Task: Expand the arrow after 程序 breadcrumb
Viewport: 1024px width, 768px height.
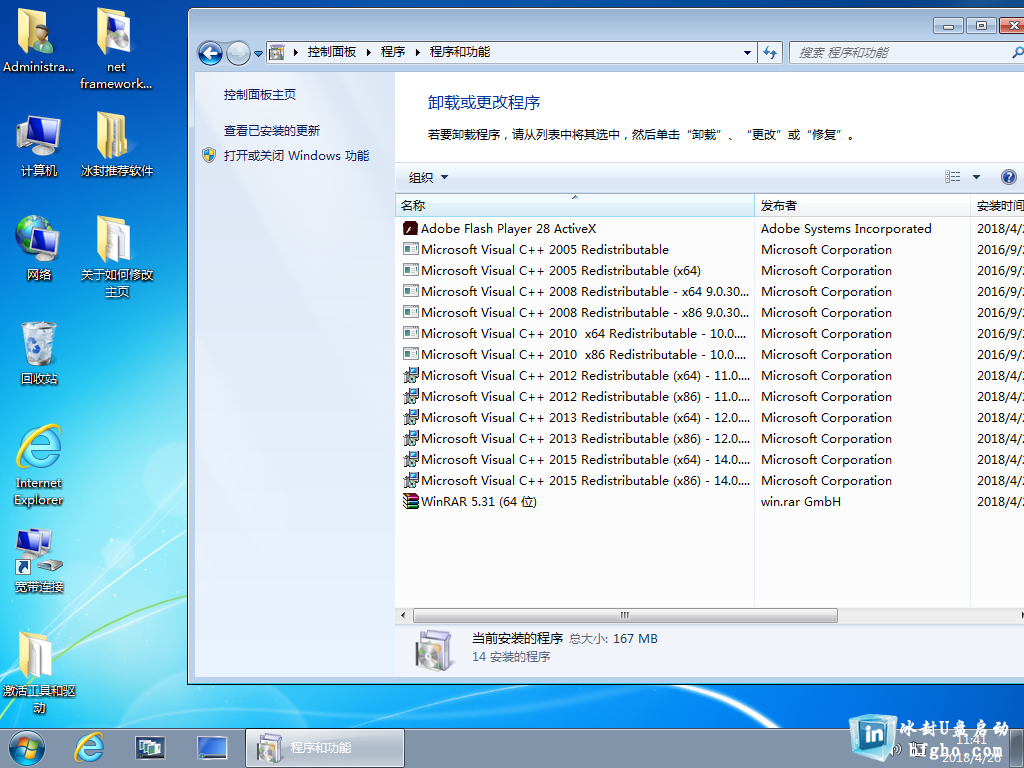Action: pyautogui.click(x=417, y=52)
